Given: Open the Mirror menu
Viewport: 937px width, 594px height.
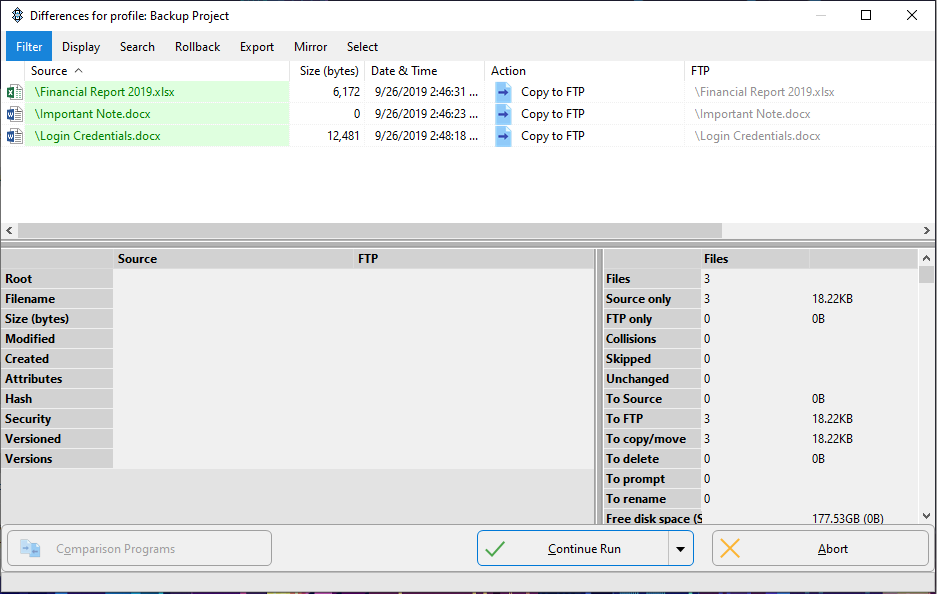Looking at the screenshot, I should 310,47.
